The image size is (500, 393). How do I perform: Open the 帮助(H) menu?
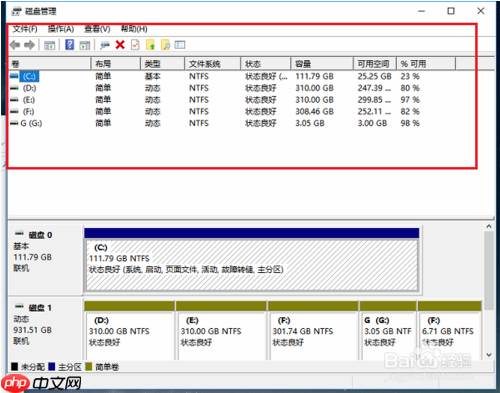tap(134, 29)
